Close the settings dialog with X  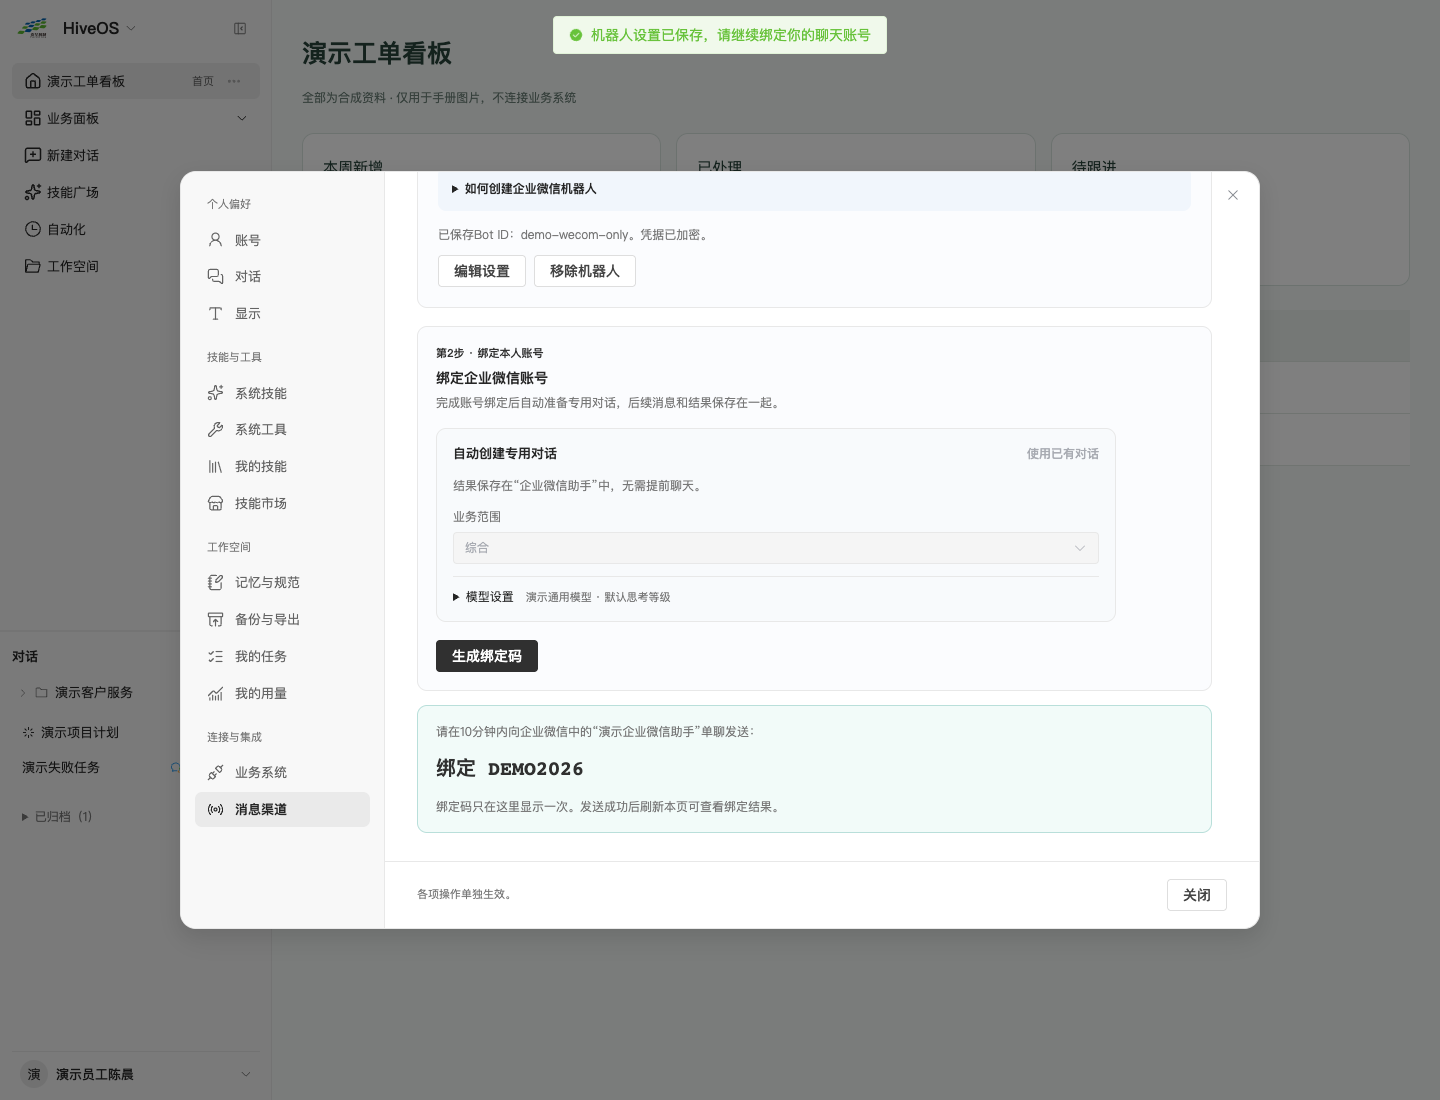coord(1233,195)
